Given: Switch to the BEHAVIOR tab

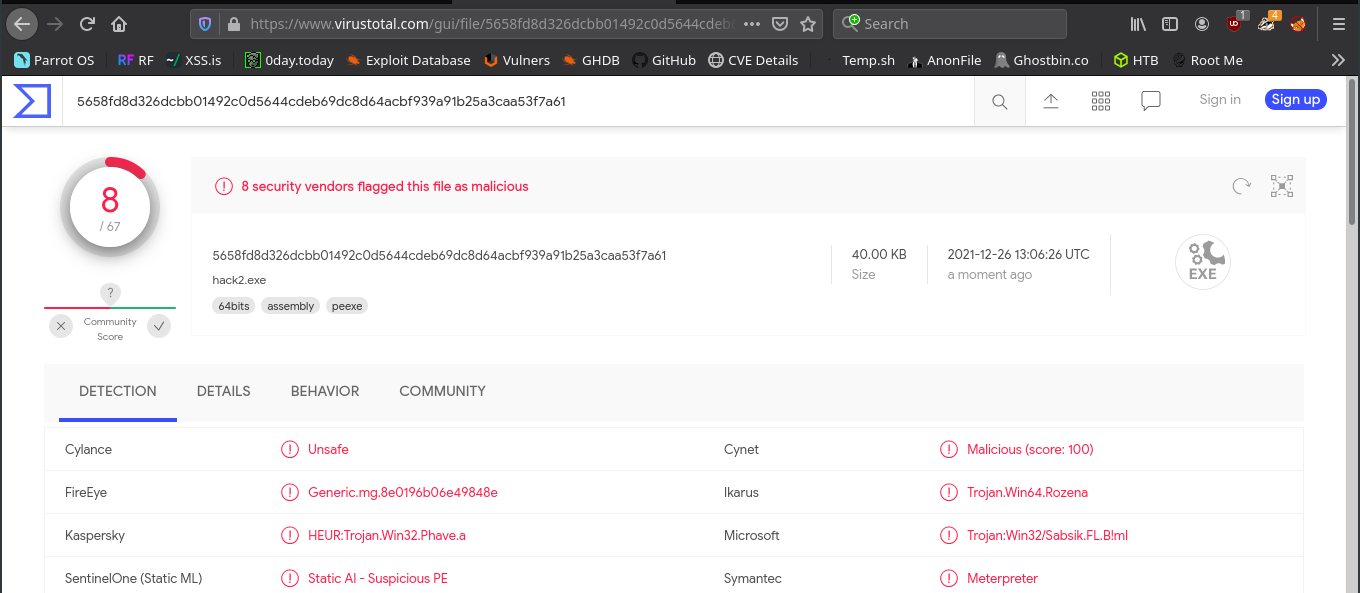Looking at the screenshot, I should [x=325, y=391].
